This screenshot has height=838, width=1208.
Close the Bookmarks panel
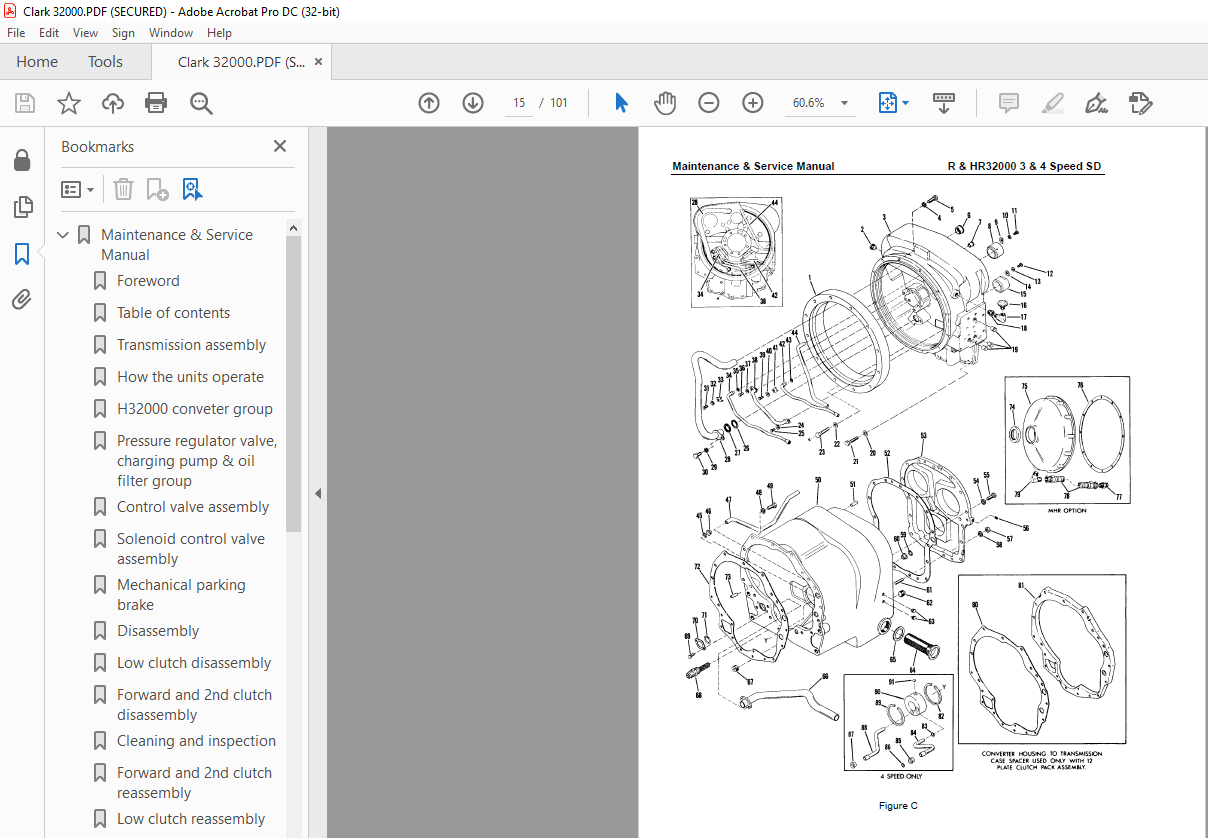[x=280, y=146]
